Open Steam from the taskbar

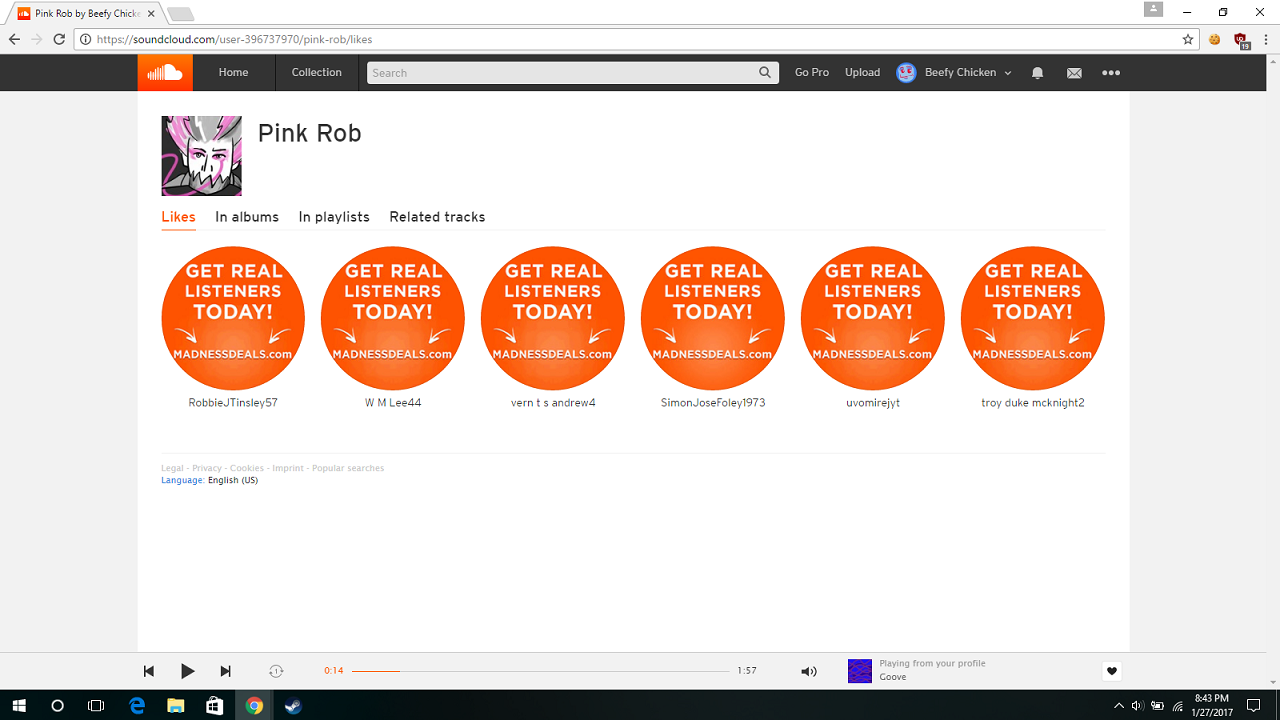[293, 705]
